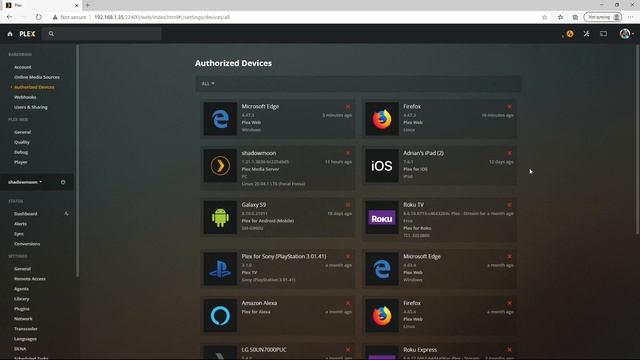The width and height of the screenshot is (640, 360).
Task: Click the Roku Express device name
Action: (x=420, y=350)
